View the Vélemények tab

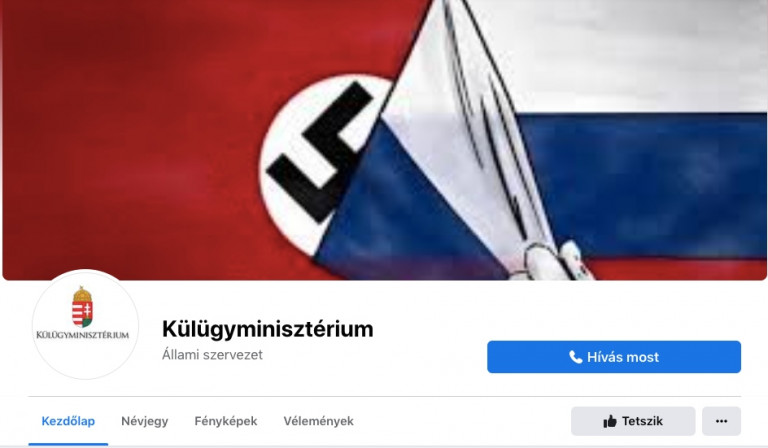318,421
